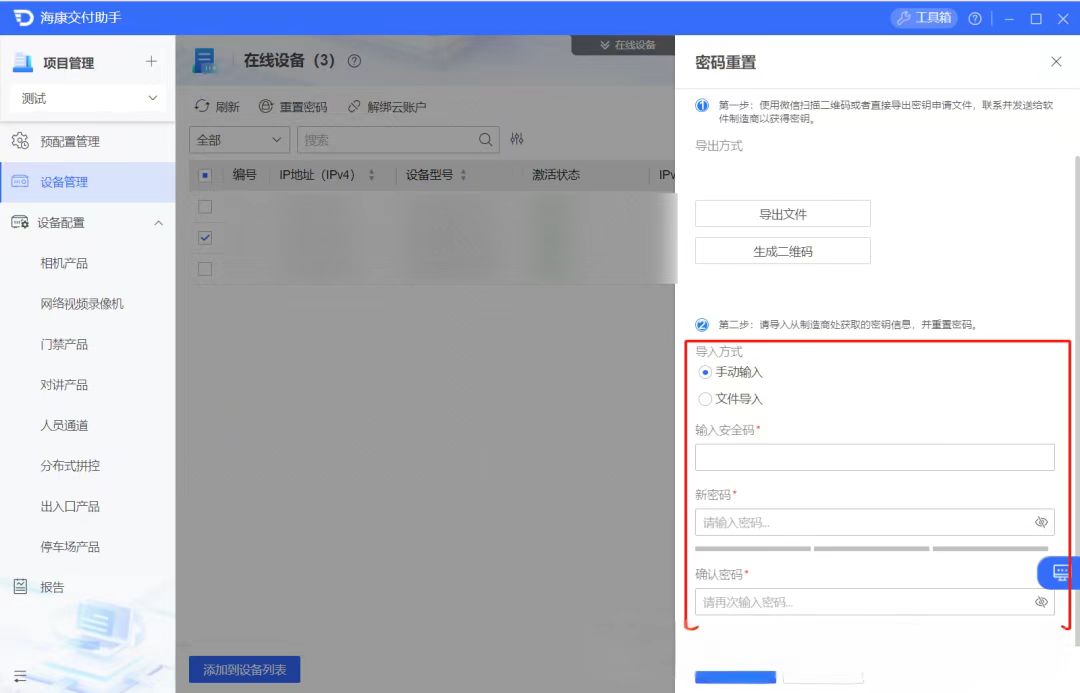The image size is (1080, 693).
Task: Open 相机产品 configuration
Action: point(64,263)
